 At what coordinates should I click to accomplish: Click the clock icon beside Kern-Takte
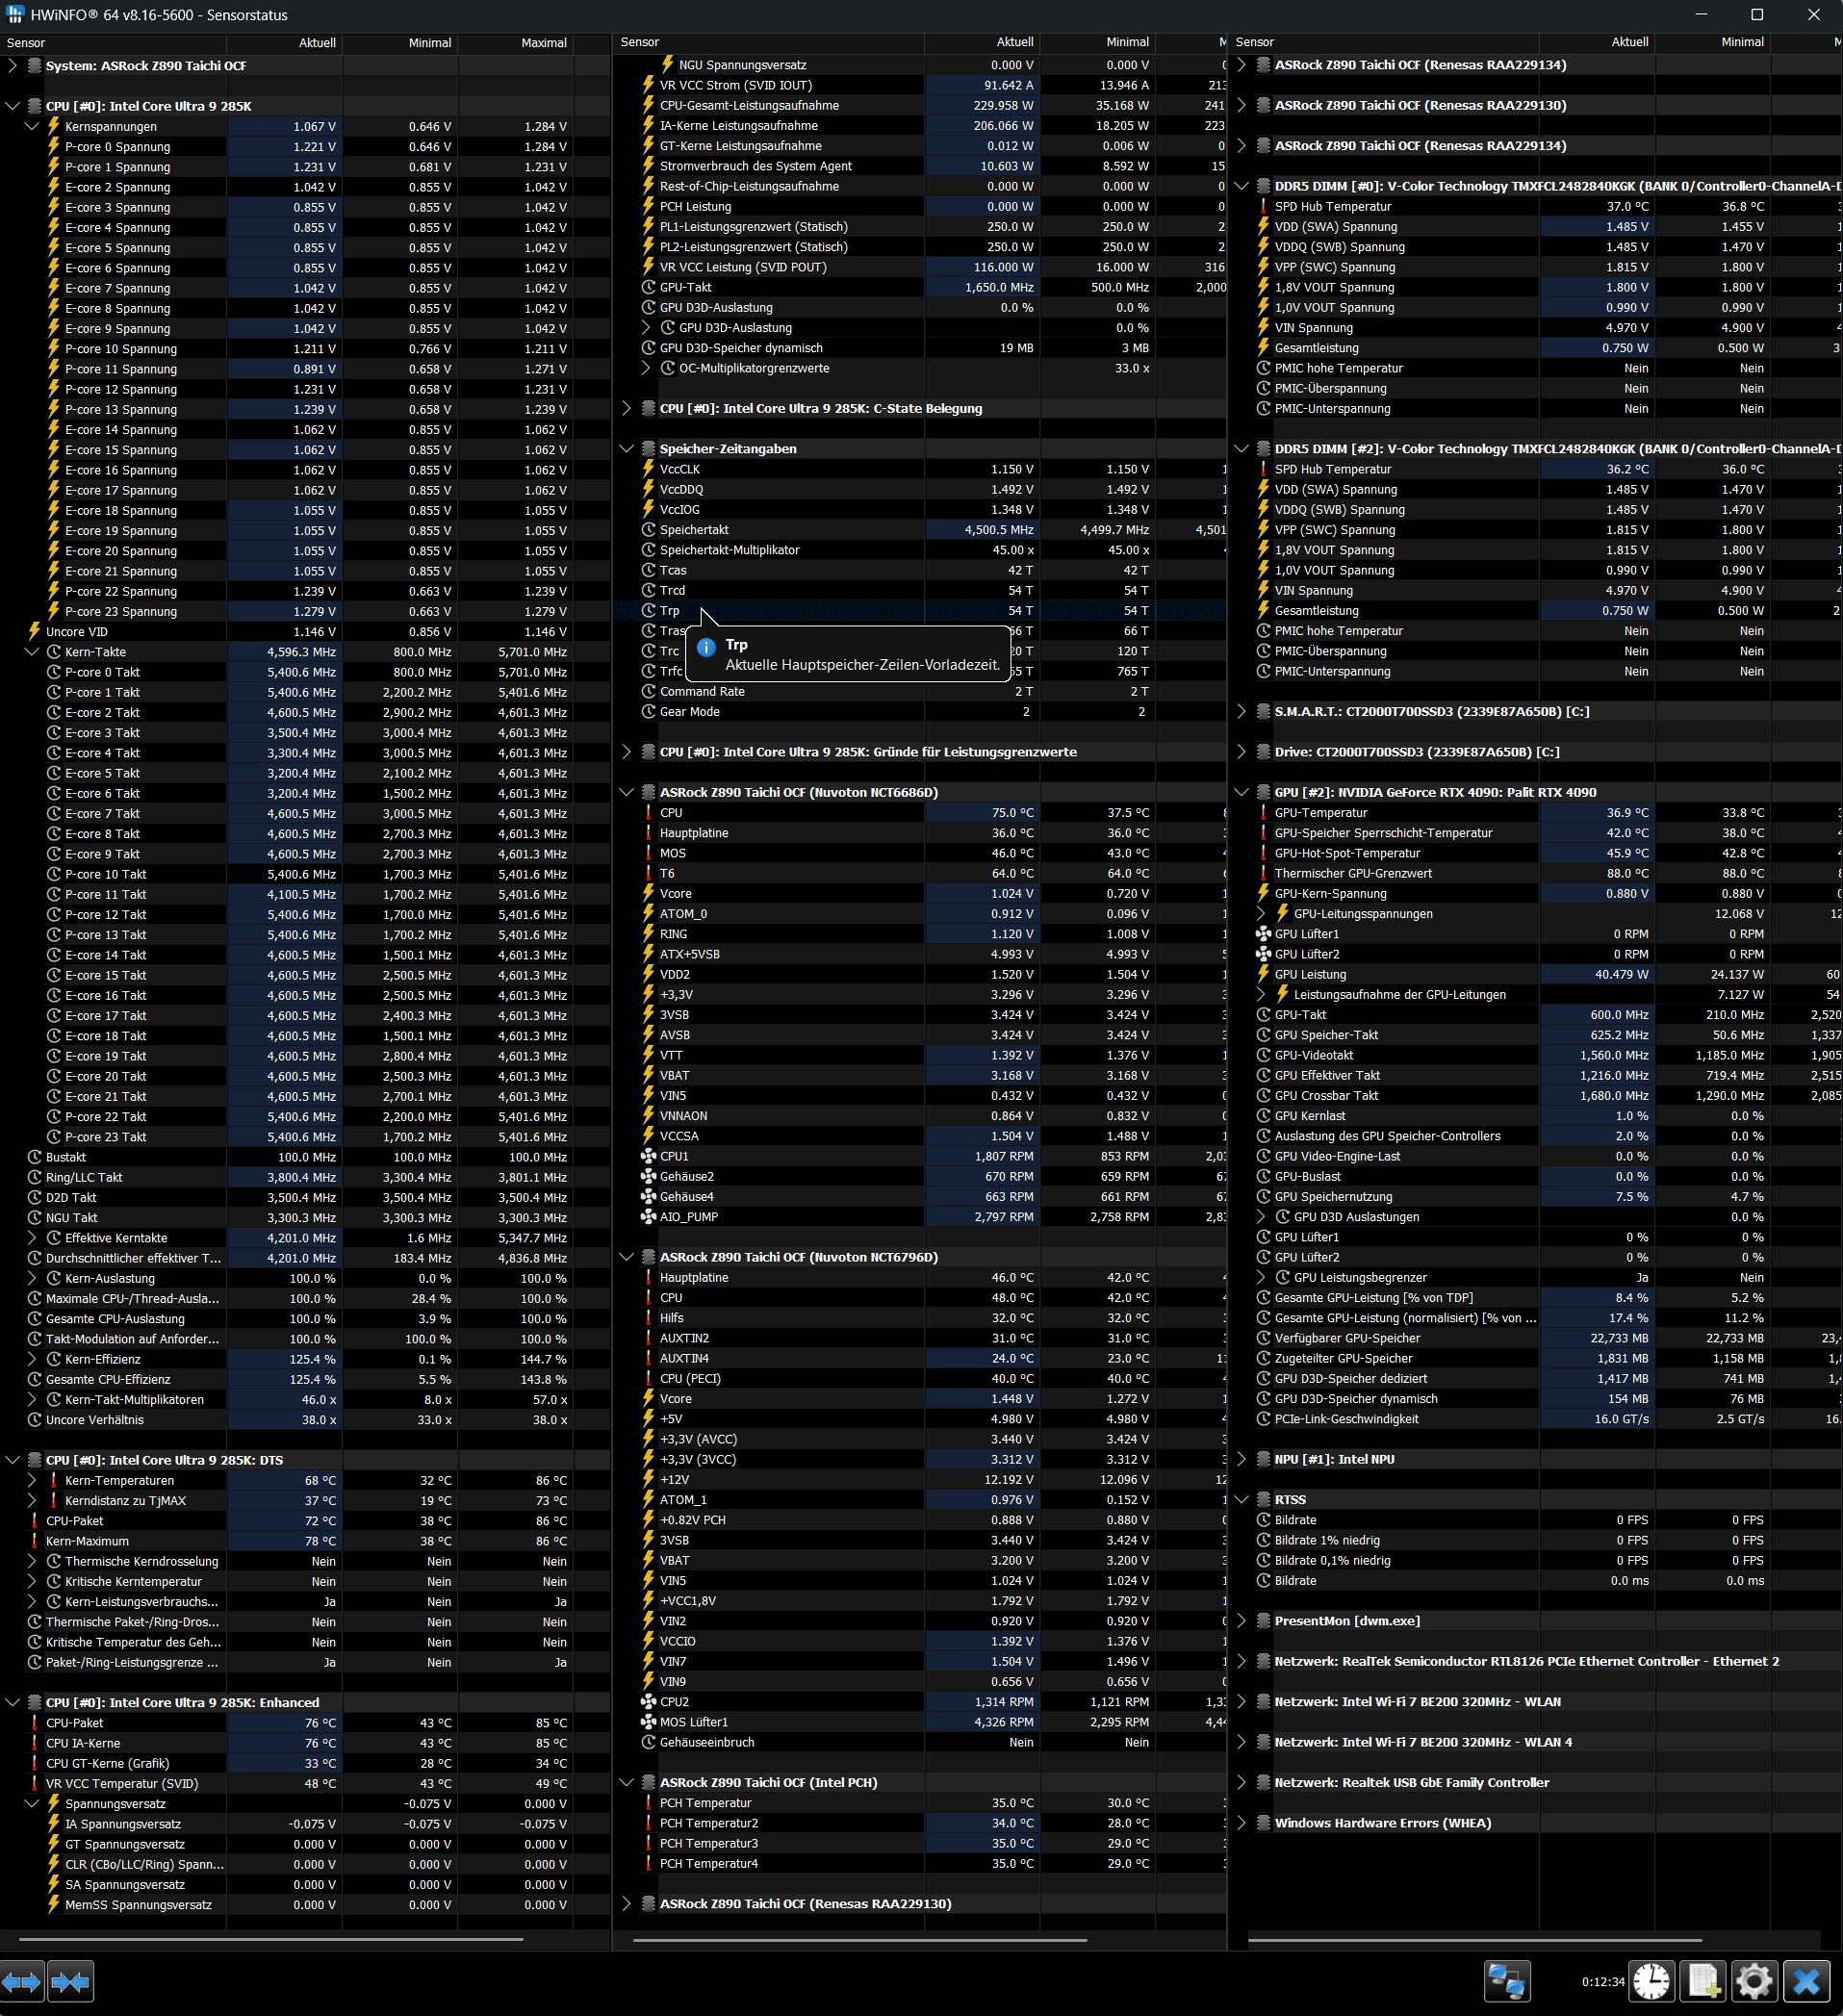(x=54, y=652)
